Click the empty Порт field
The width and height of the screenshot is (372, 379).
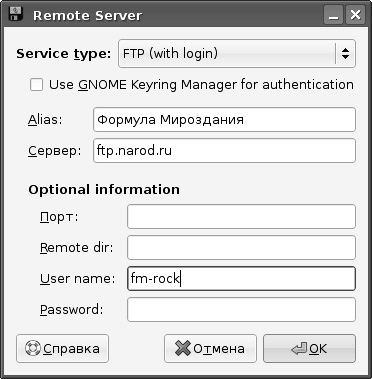(x=241, y=217)
